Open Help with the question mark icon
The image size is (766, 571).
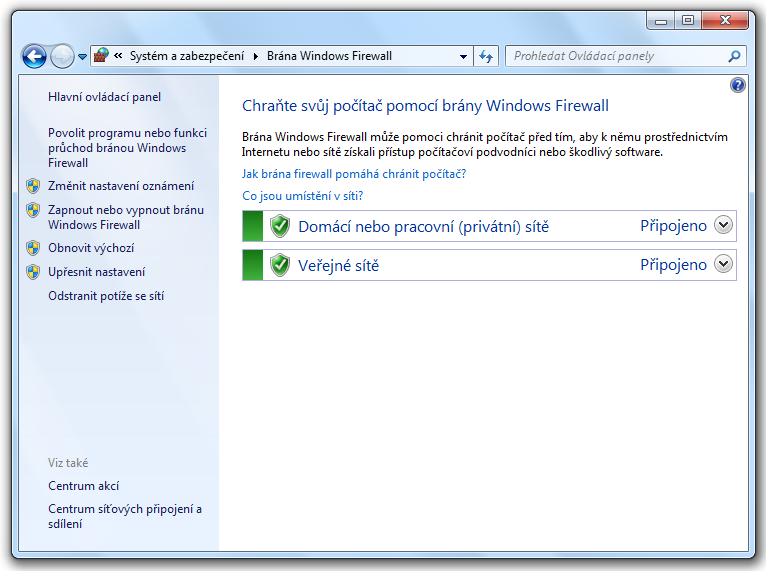pos(738,85)
